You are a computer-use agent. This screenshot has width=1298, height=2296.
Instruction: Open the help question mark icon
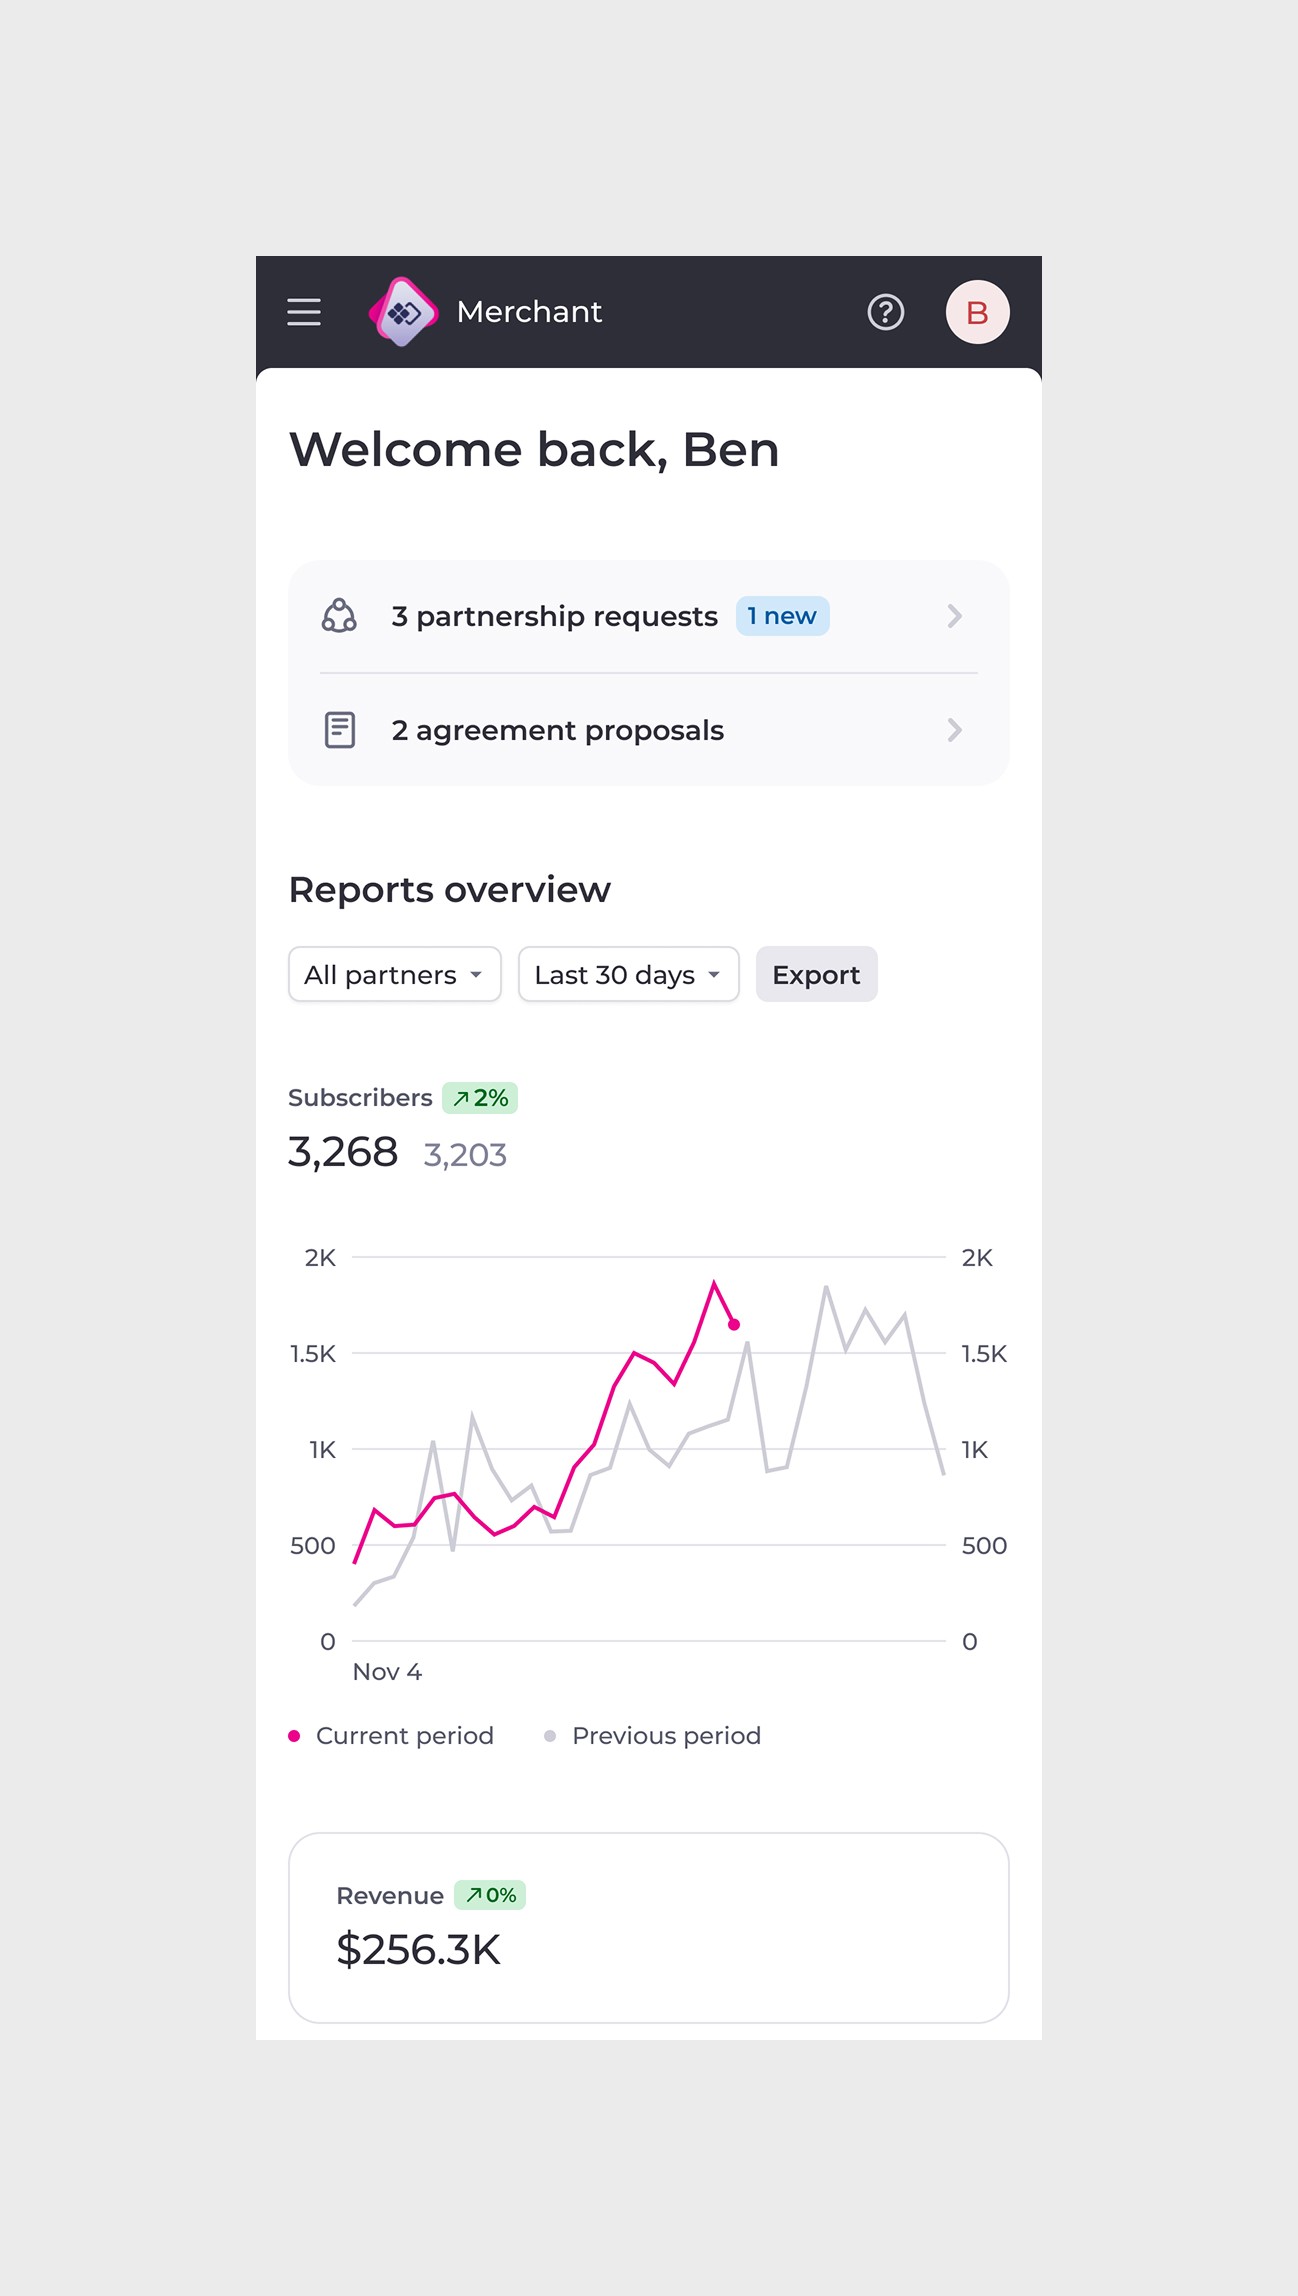tap(885, 312)
